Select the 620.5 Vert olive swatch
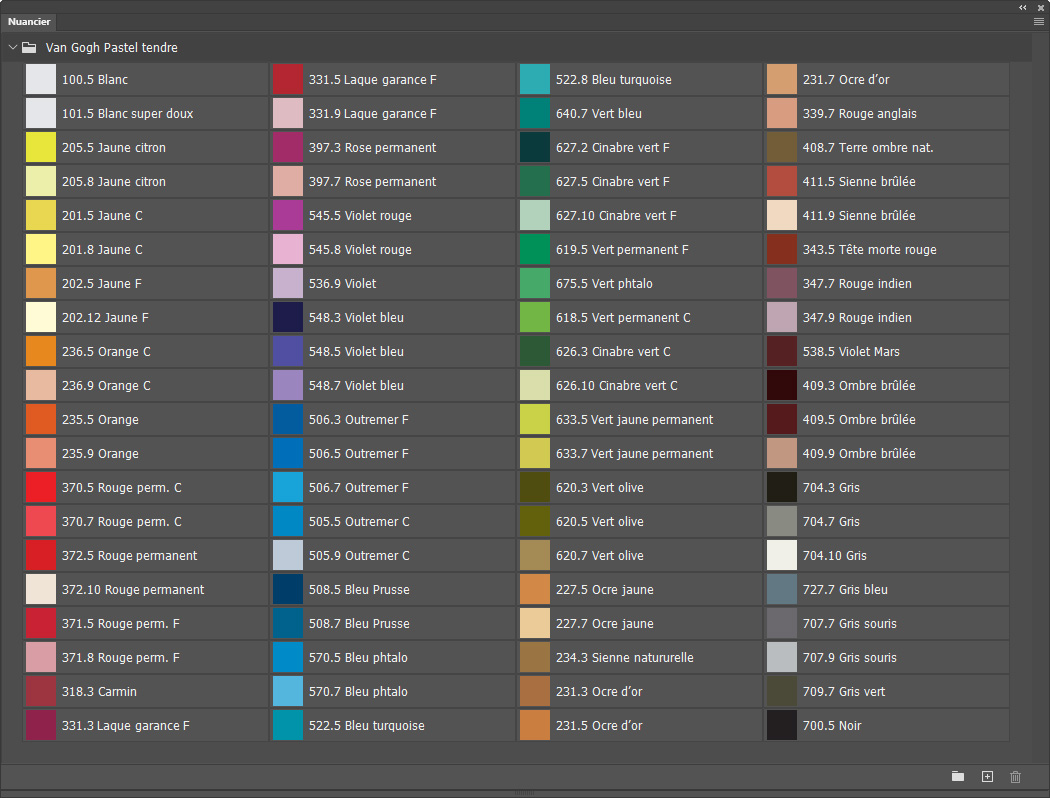This screenshot has width=1050, height=798. 535,522
